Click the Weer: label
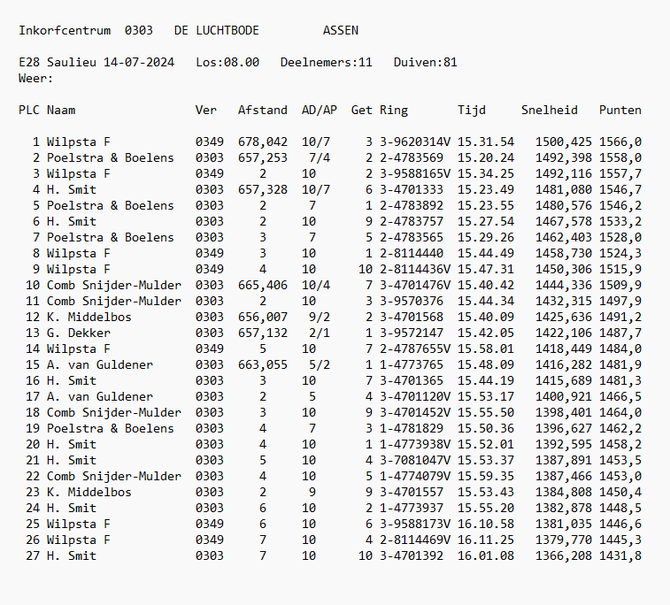 point(35,79)
